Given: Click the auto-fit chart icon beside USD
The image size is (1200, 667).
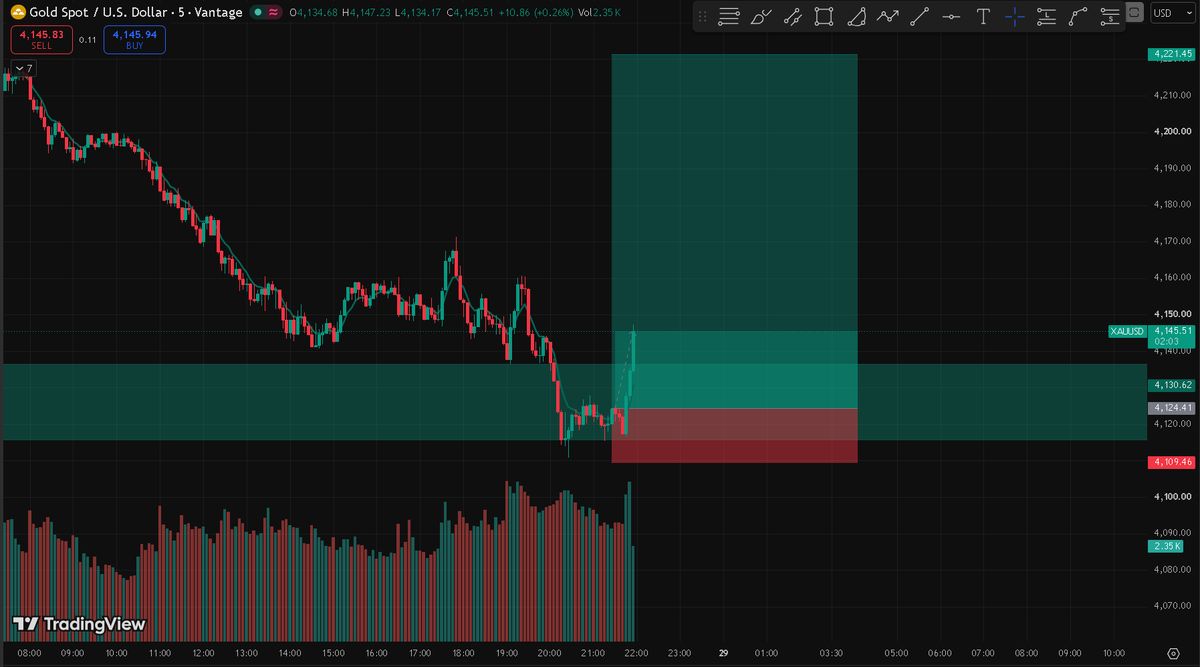Looking at the screenshot, I should (x=1133, y=12).
